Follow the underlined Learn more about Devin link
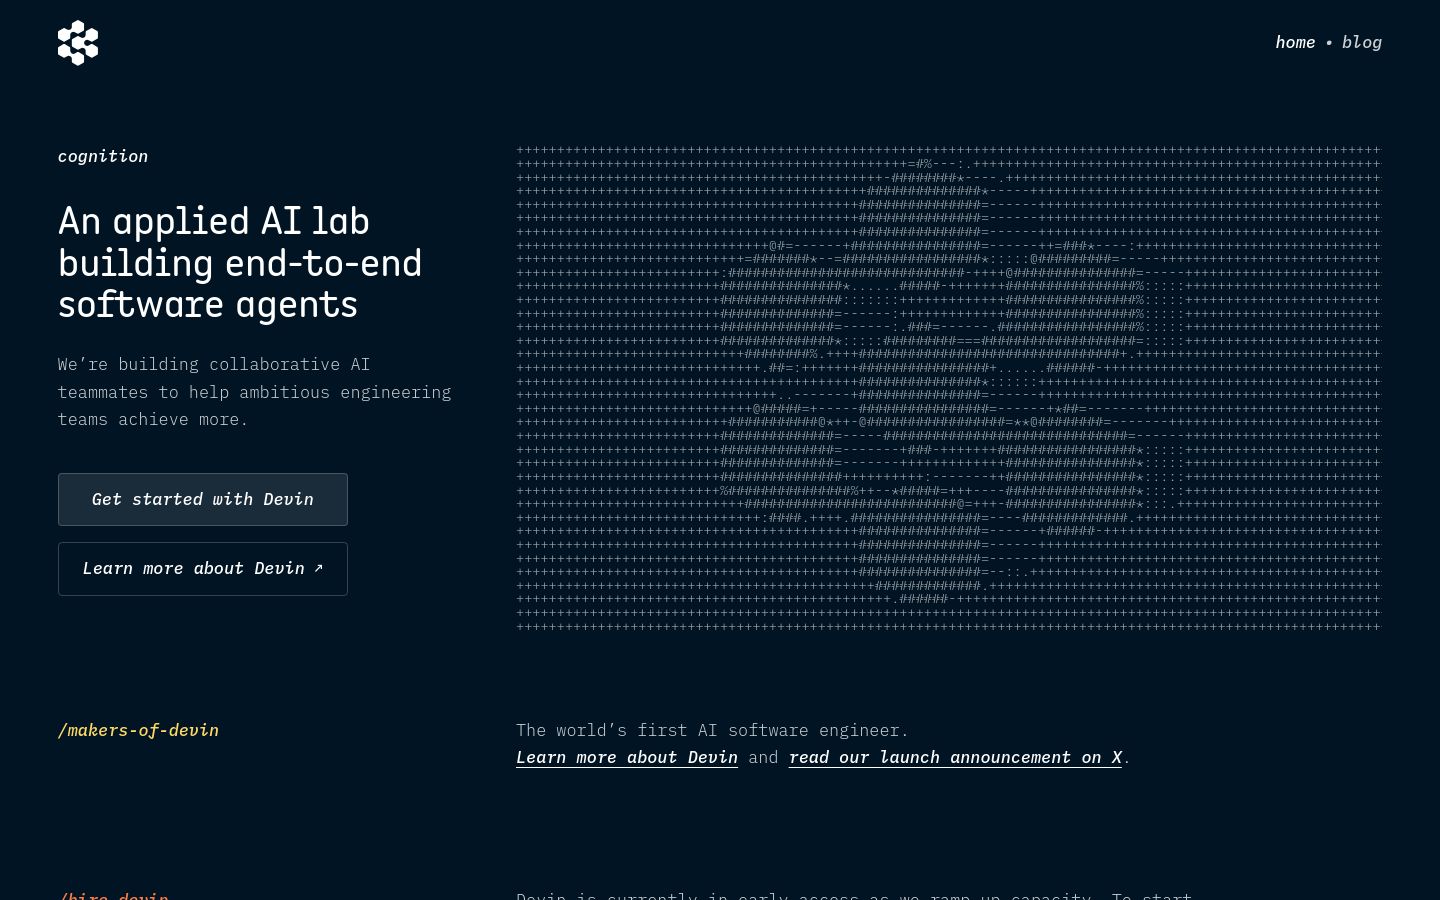 pos(627,758)
